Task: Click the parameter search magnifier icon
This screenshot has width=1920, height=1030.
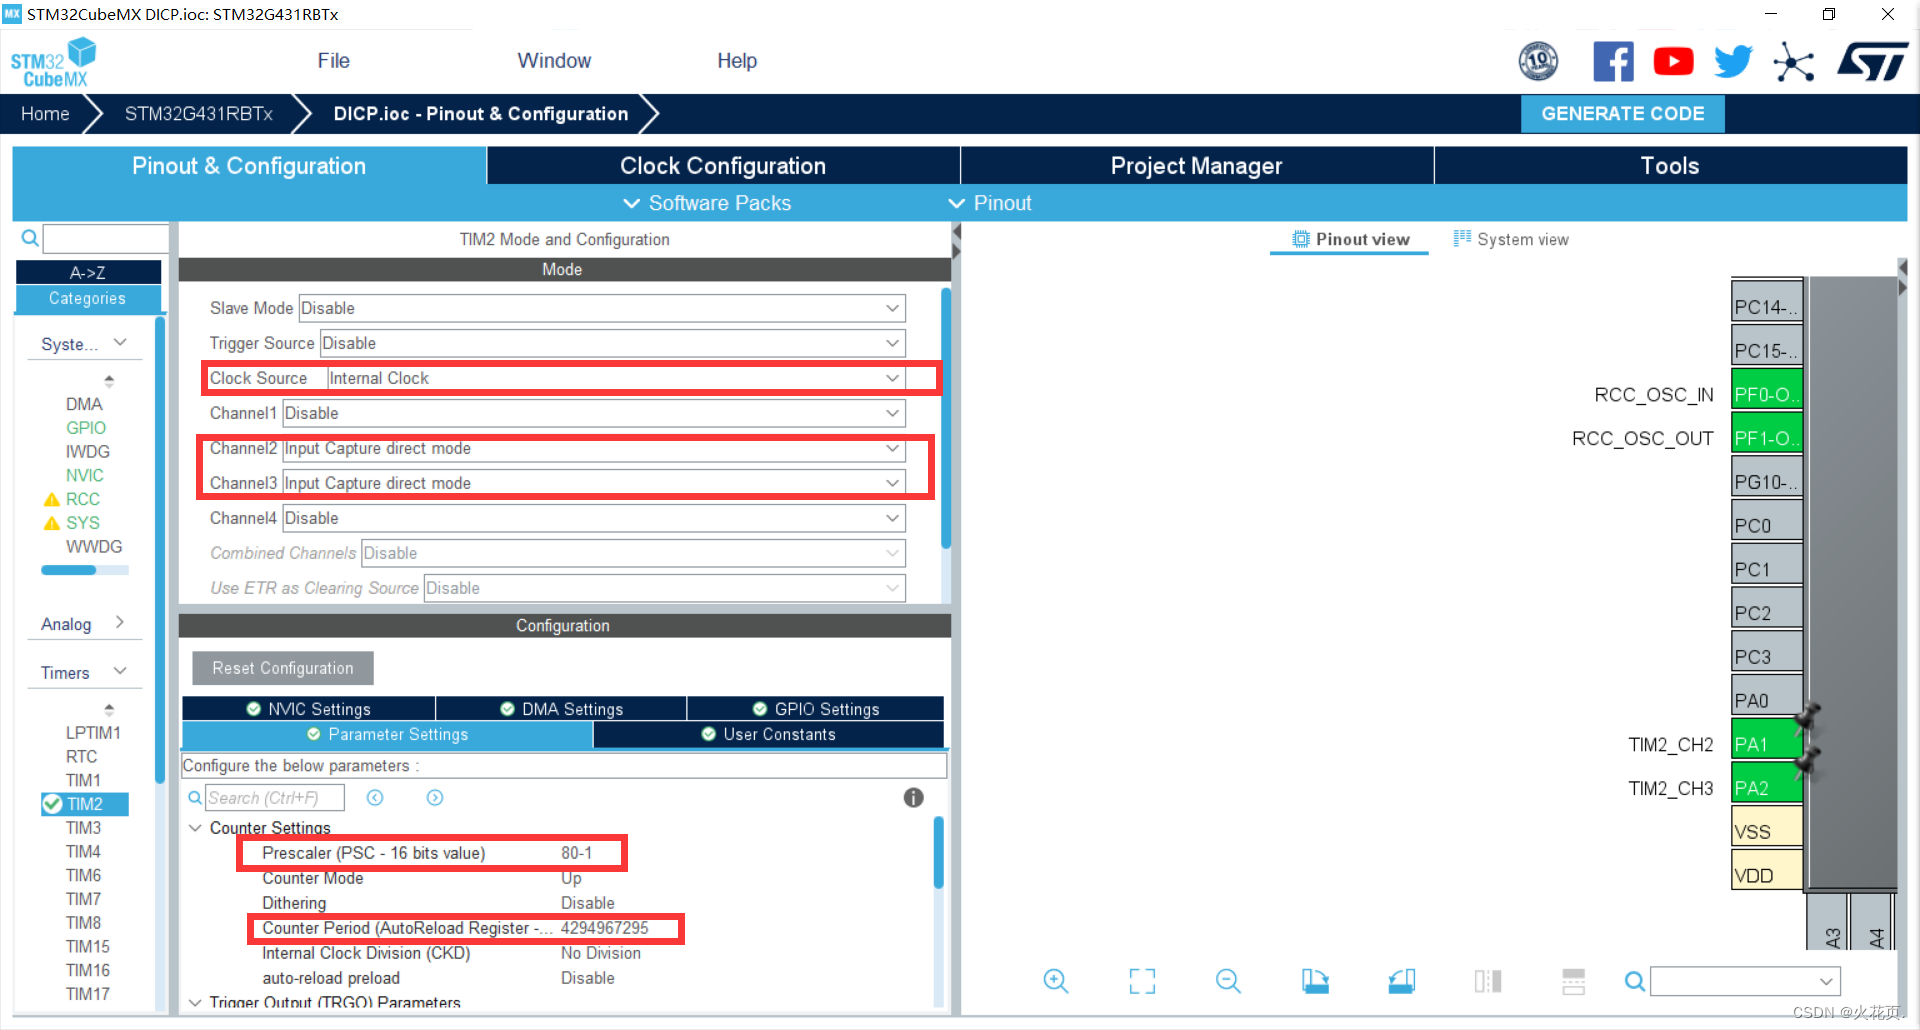Action: pos(195,797)
